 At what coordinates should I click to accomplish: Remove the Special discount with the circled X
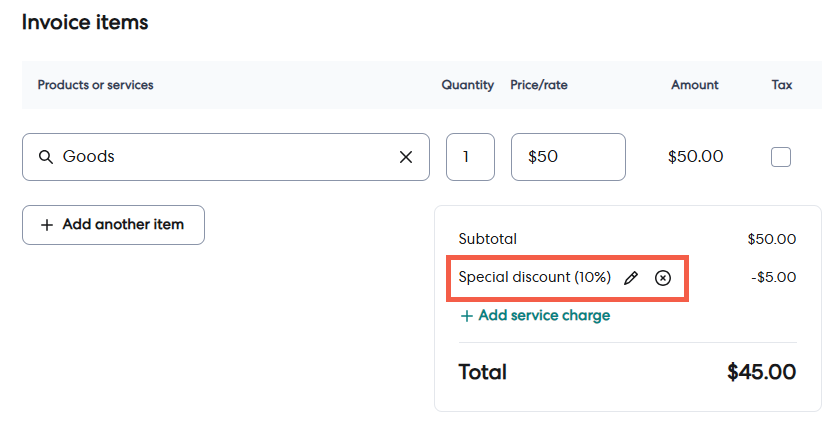tap(662, 278)
